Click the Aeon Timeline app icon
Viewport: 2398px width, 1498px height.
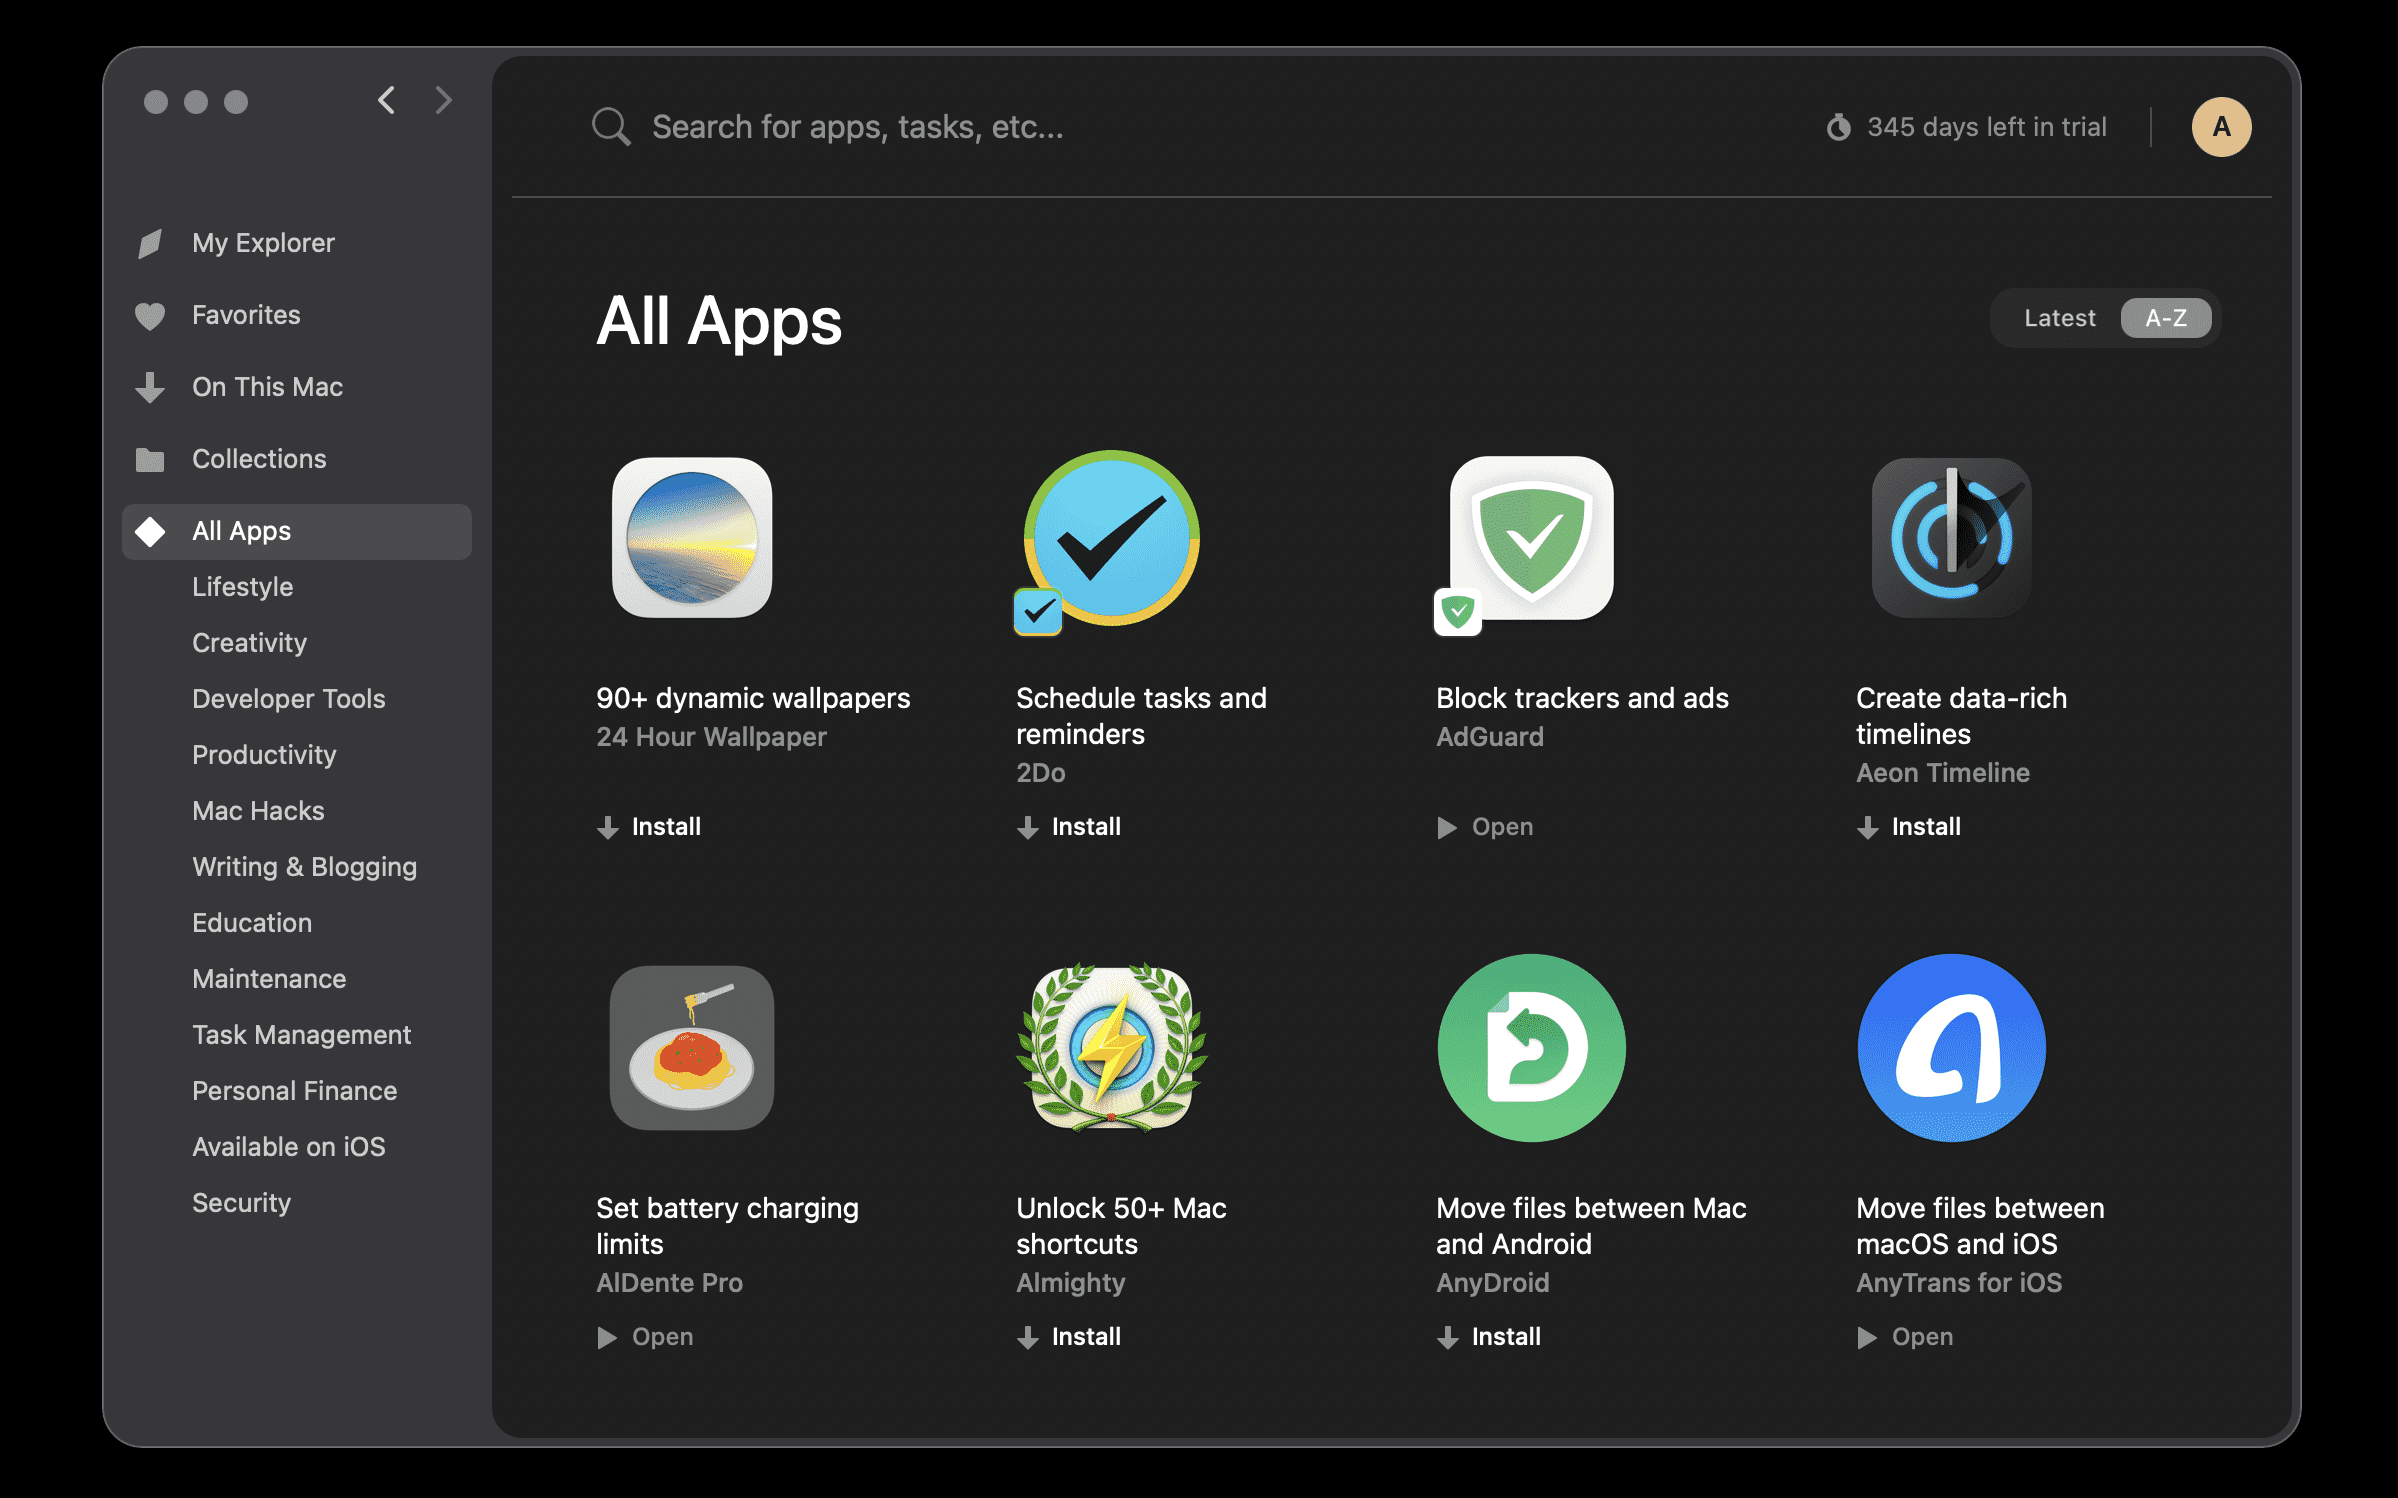point(1951,538)
